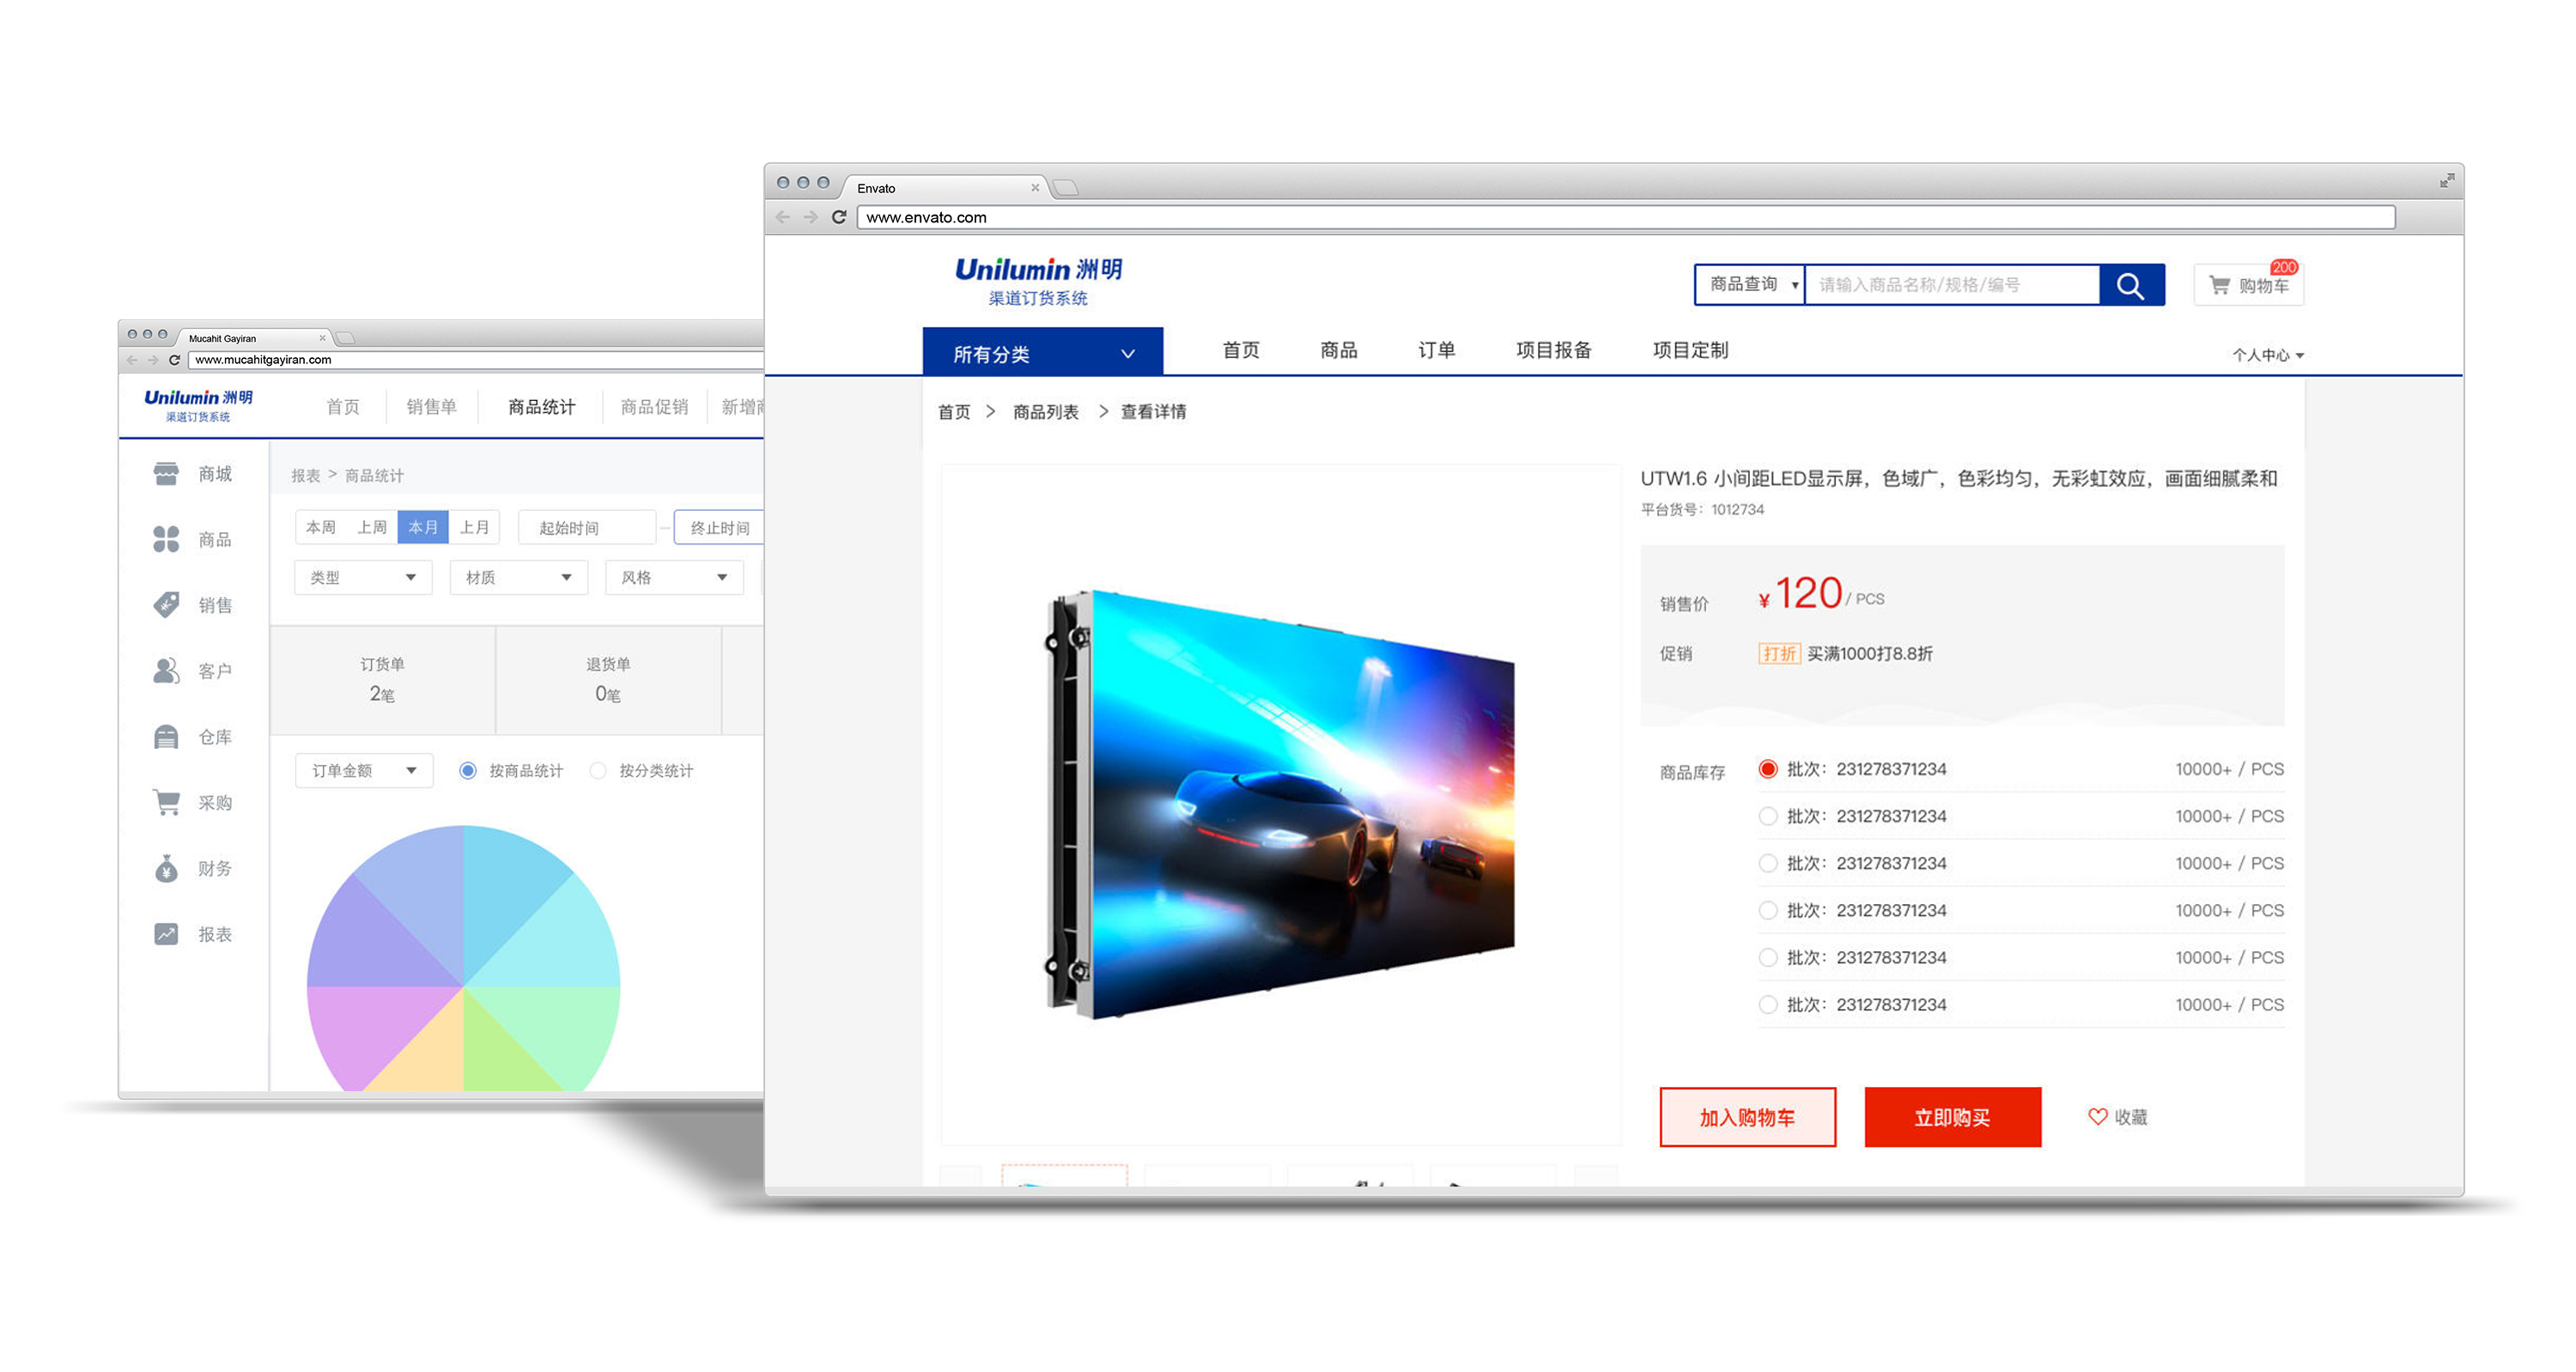Viewport: 2576px width, 1372px height.
Task: Go back in Mucahit Gayiran browser window
Action: (132, 360)
